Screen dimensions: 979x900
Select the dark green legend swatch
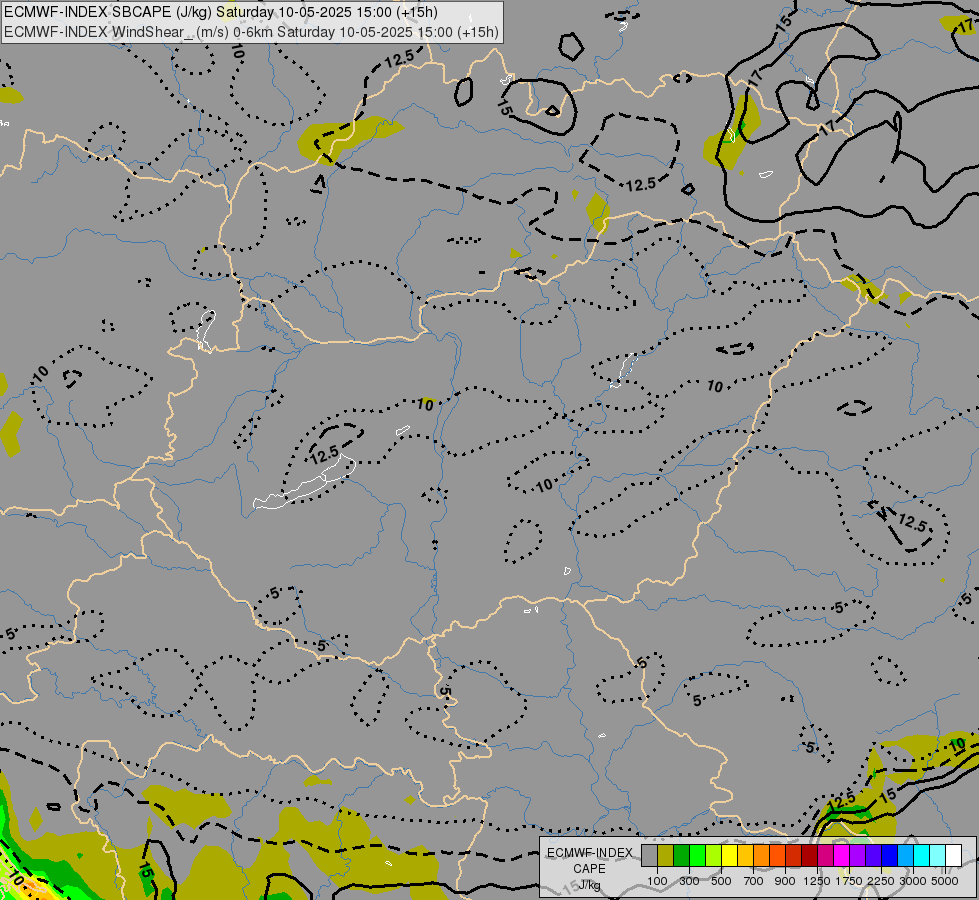point(682,856)
